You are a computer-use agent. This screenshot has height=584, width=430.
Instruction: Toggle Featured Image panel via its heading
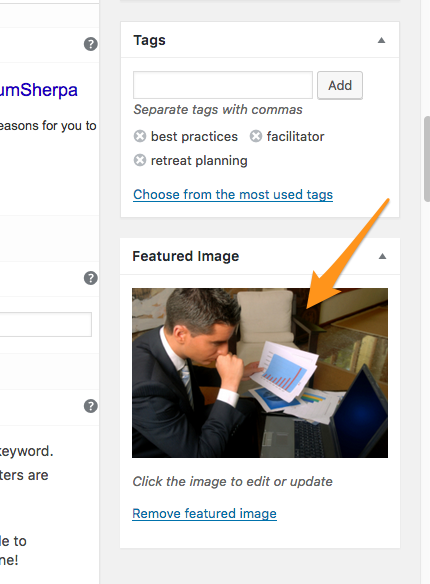[185, 256]
